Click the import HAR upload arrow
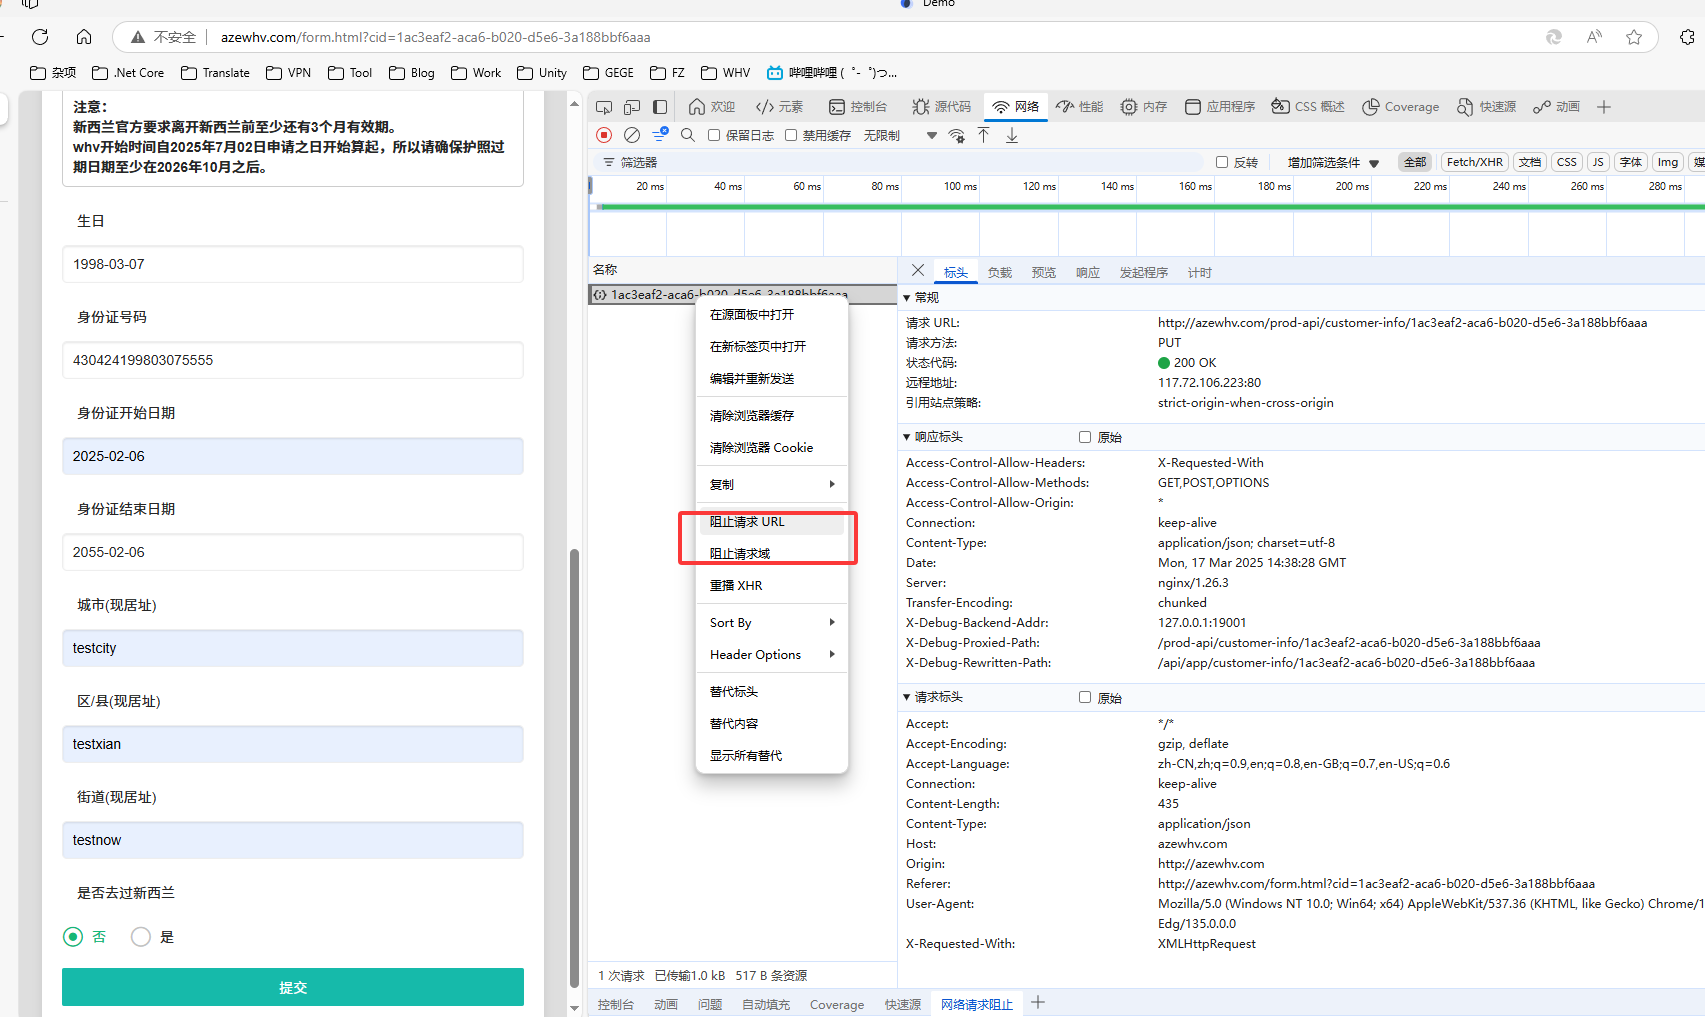 (x=984, y=135)
